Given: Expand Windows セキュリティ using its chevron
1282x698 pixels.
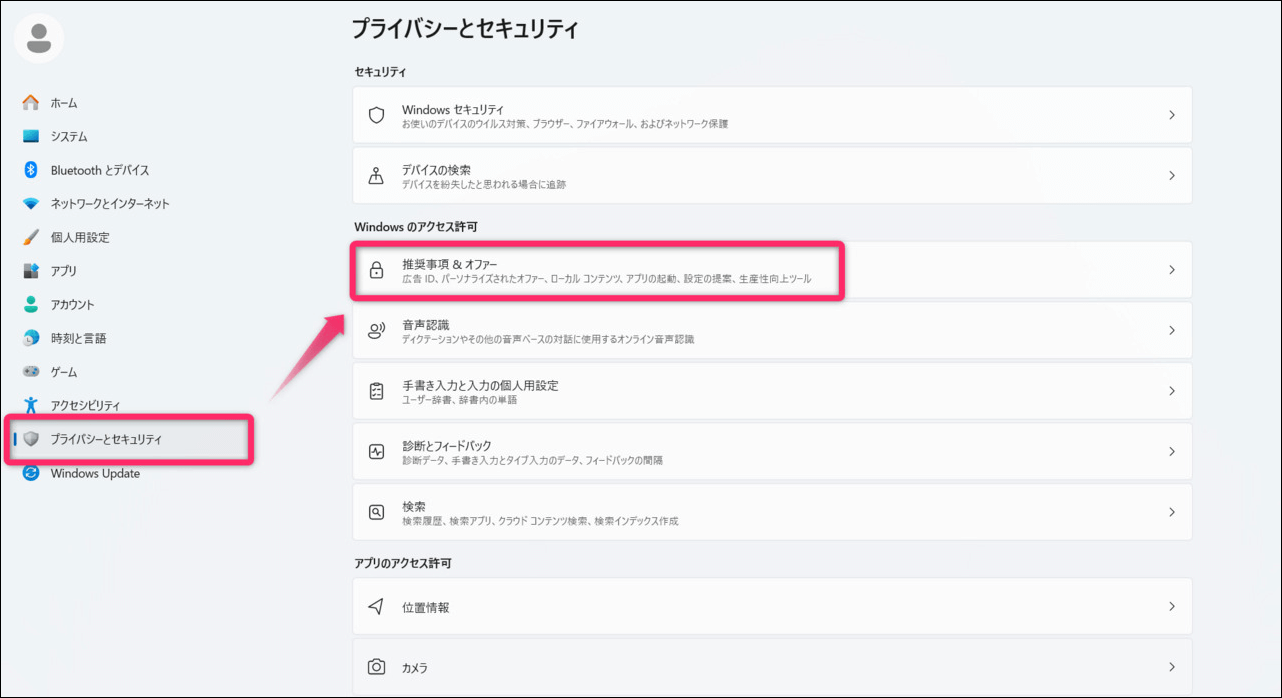Looking at the screenshot, I should (1171, 115).
